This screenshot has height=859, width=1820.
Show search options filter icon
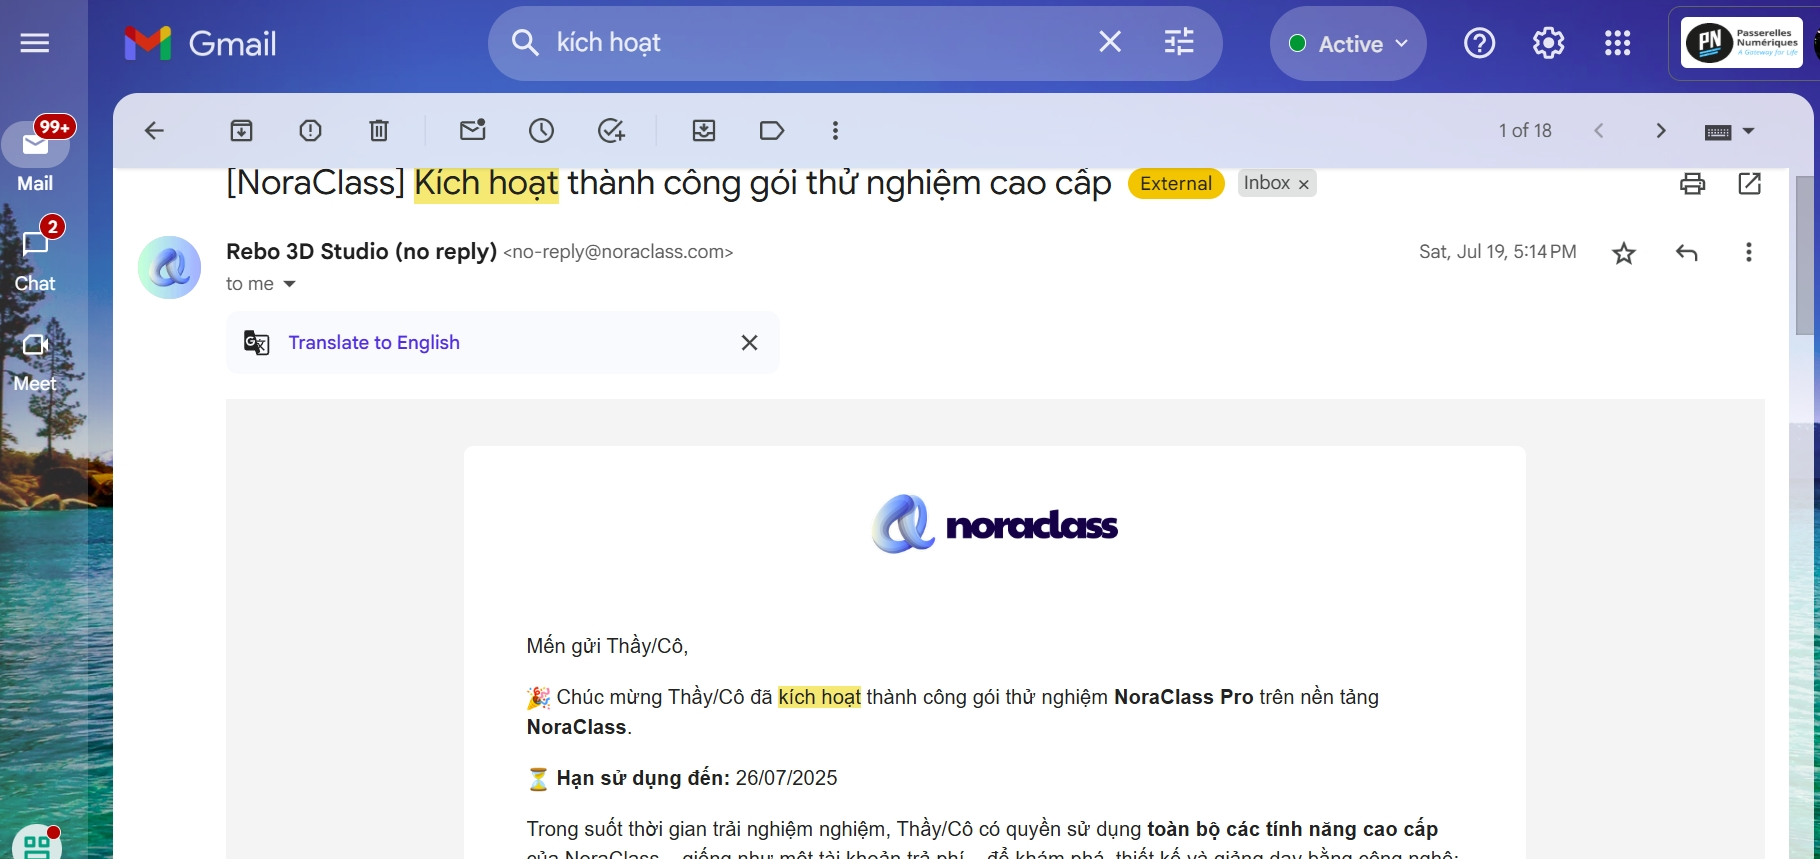click(1179, 42)
